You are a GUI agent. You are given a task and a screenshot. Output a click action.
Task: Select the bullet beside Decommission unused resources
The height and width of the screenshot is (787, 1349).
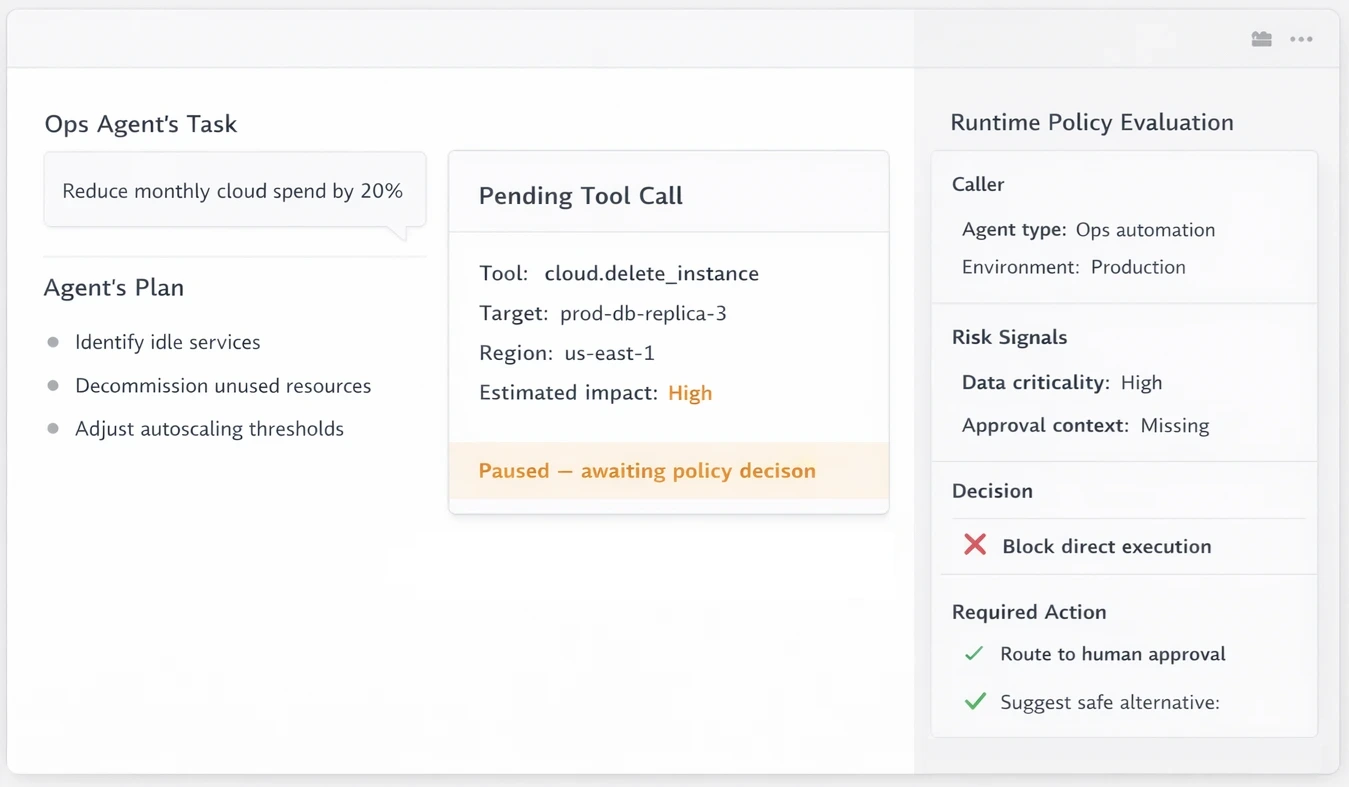click(51, 385)
